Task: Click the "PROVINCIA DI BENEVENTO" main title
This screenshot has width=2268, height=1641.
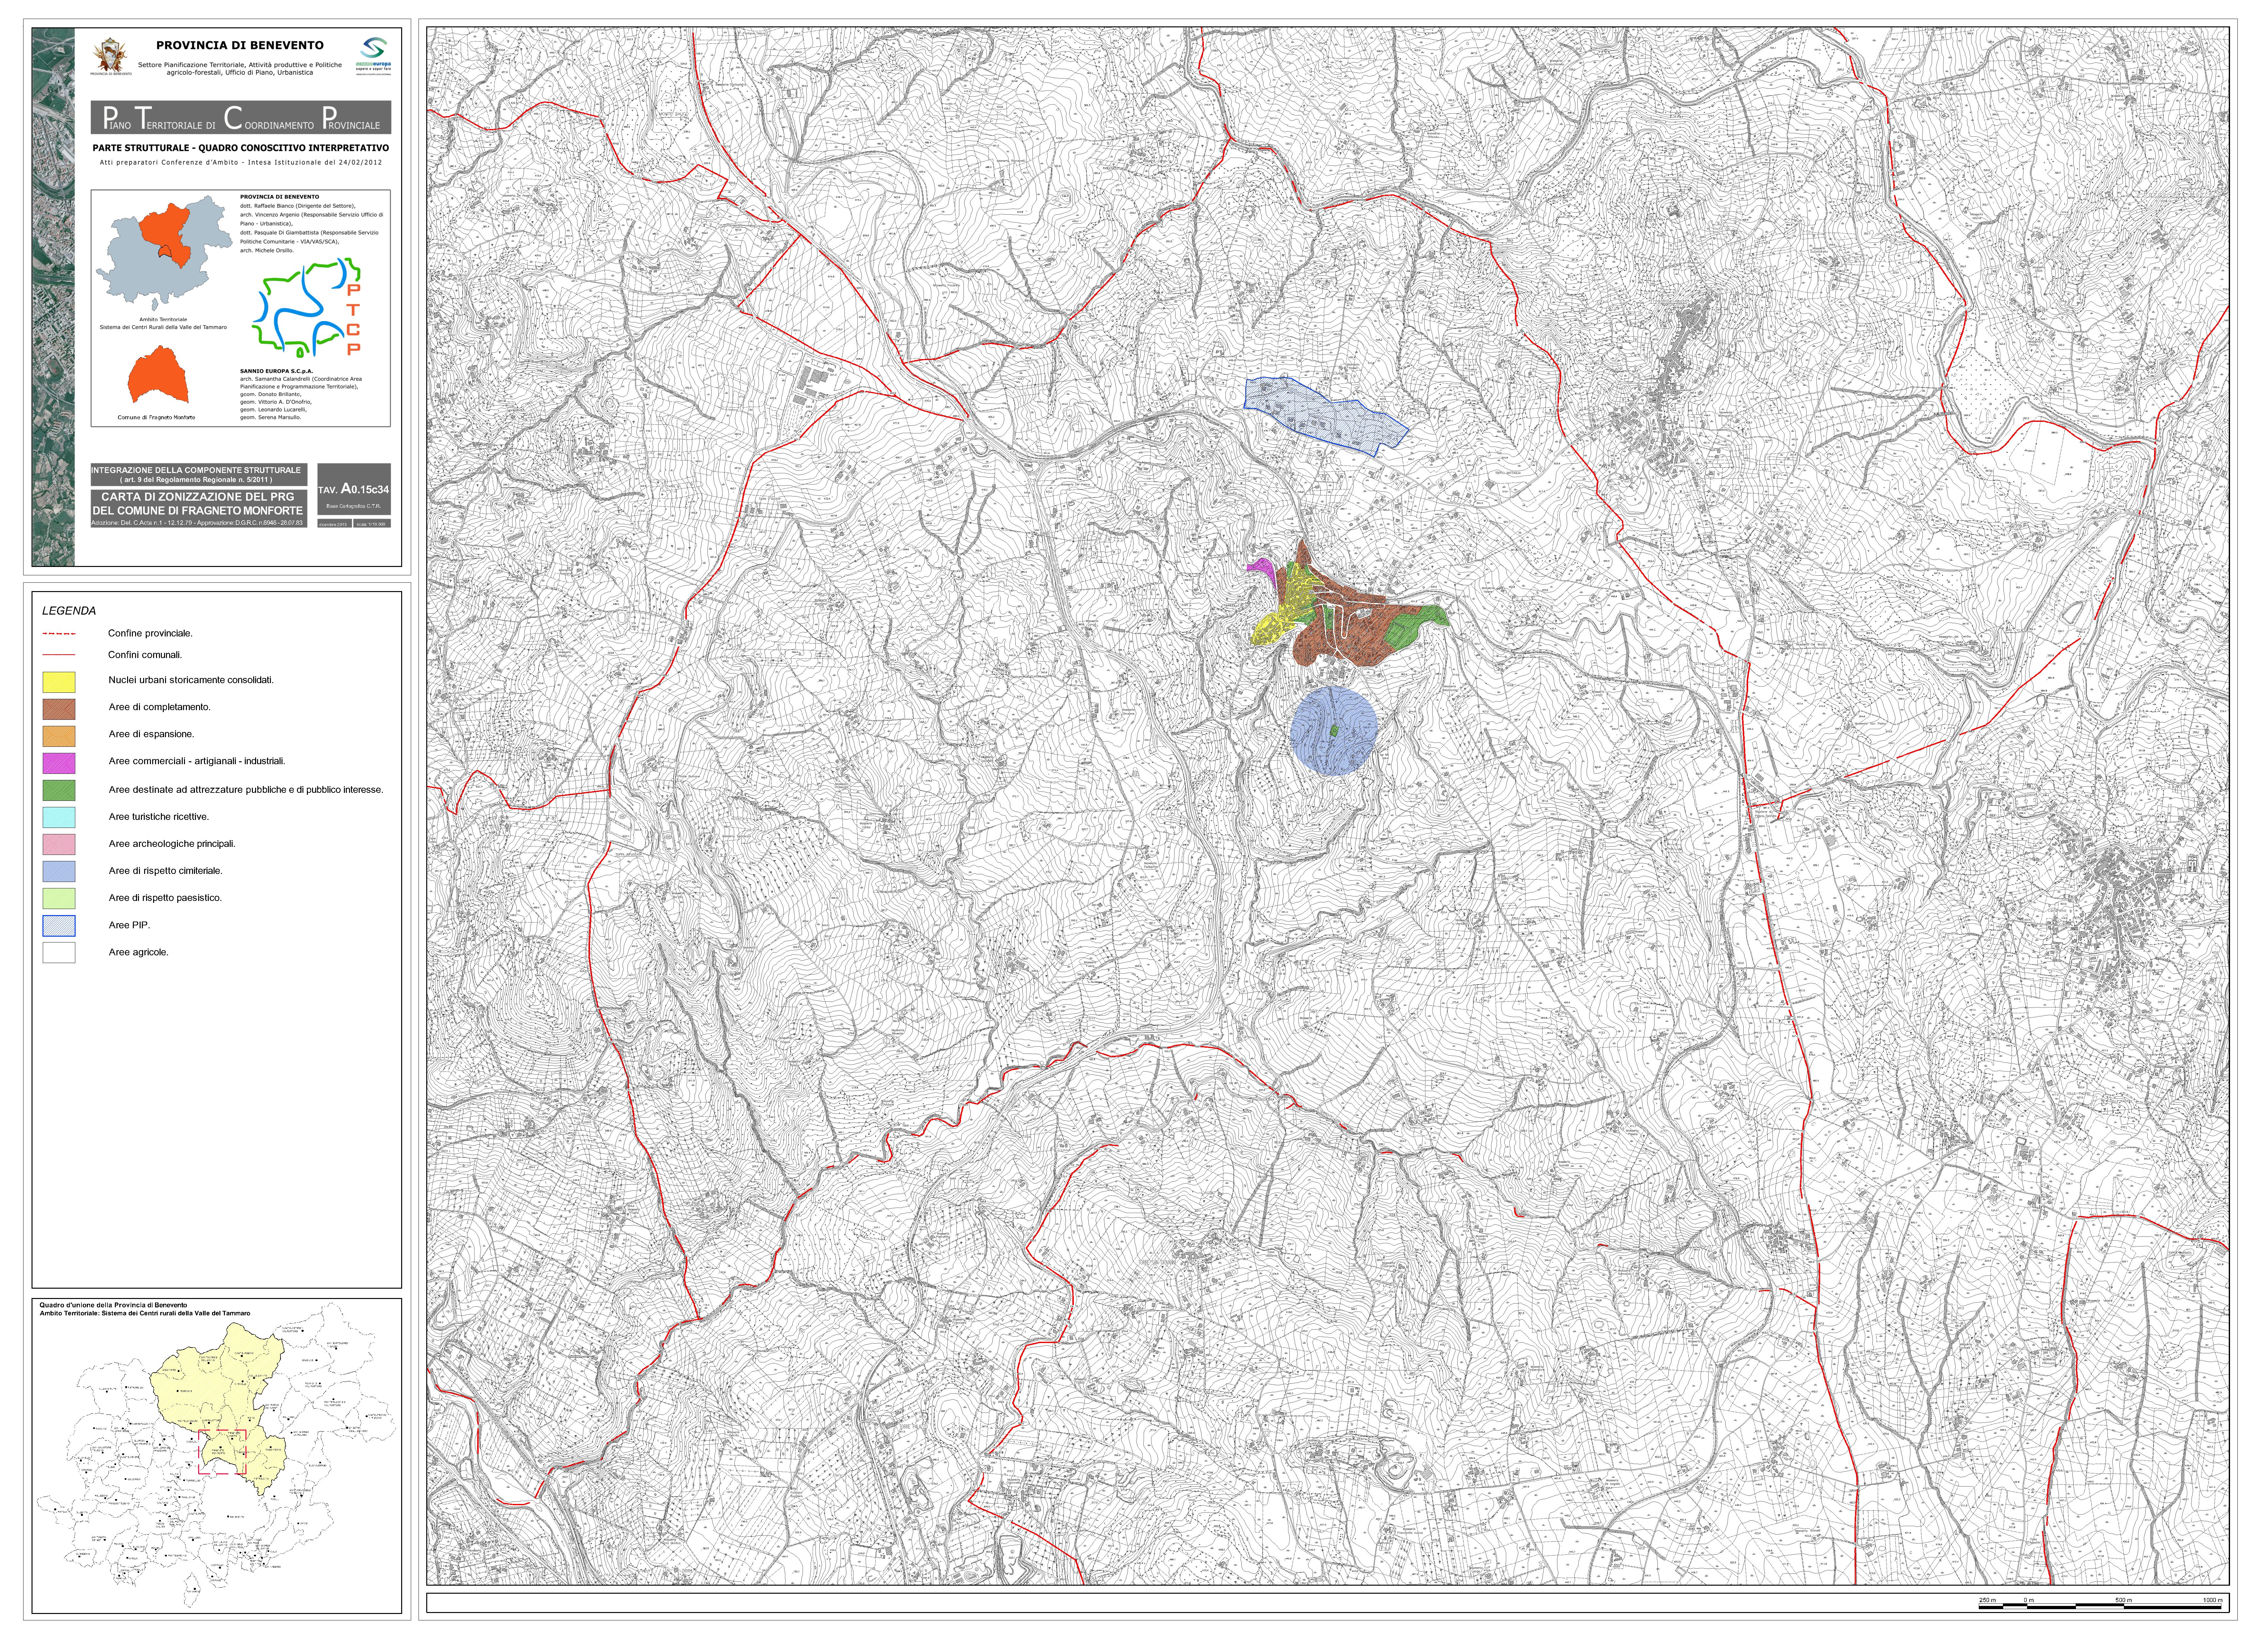Action: pos(240,45)
